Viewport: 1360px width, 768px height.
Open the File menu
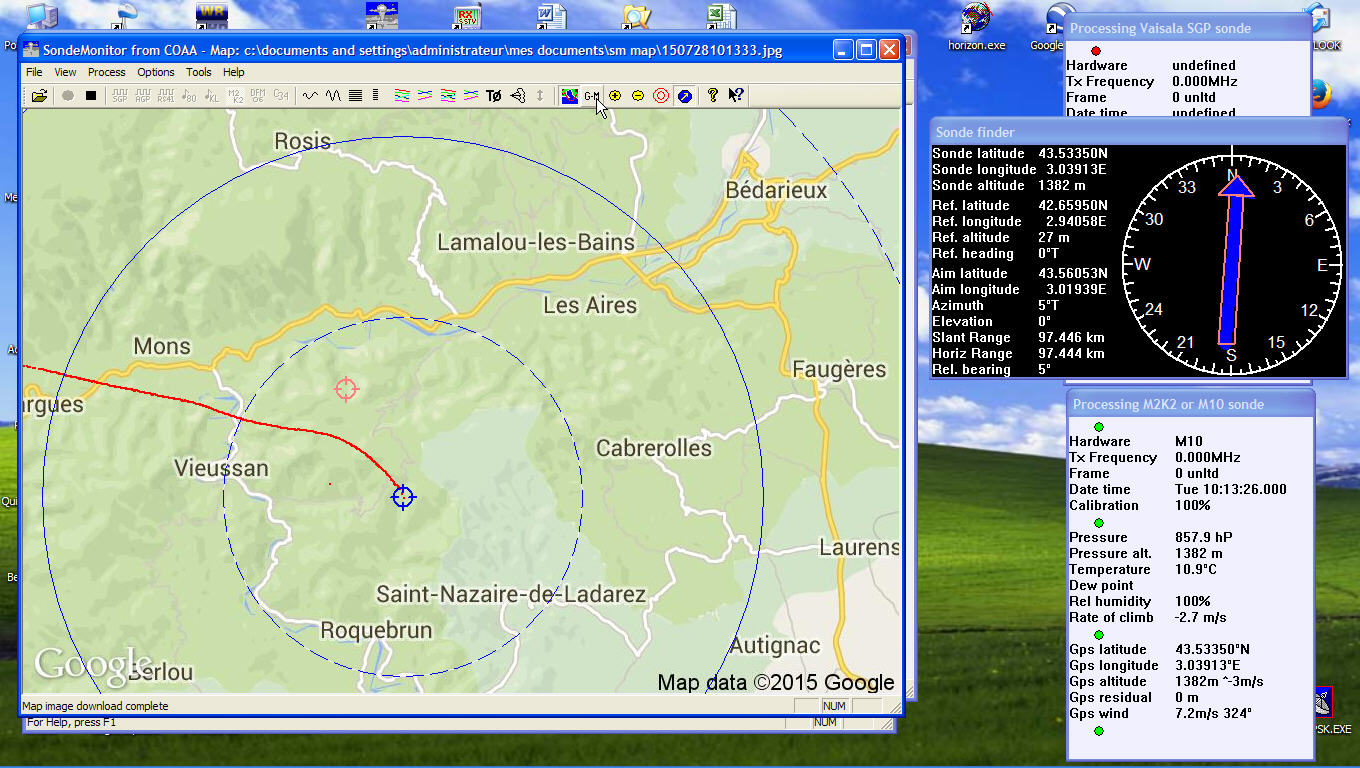34,72
